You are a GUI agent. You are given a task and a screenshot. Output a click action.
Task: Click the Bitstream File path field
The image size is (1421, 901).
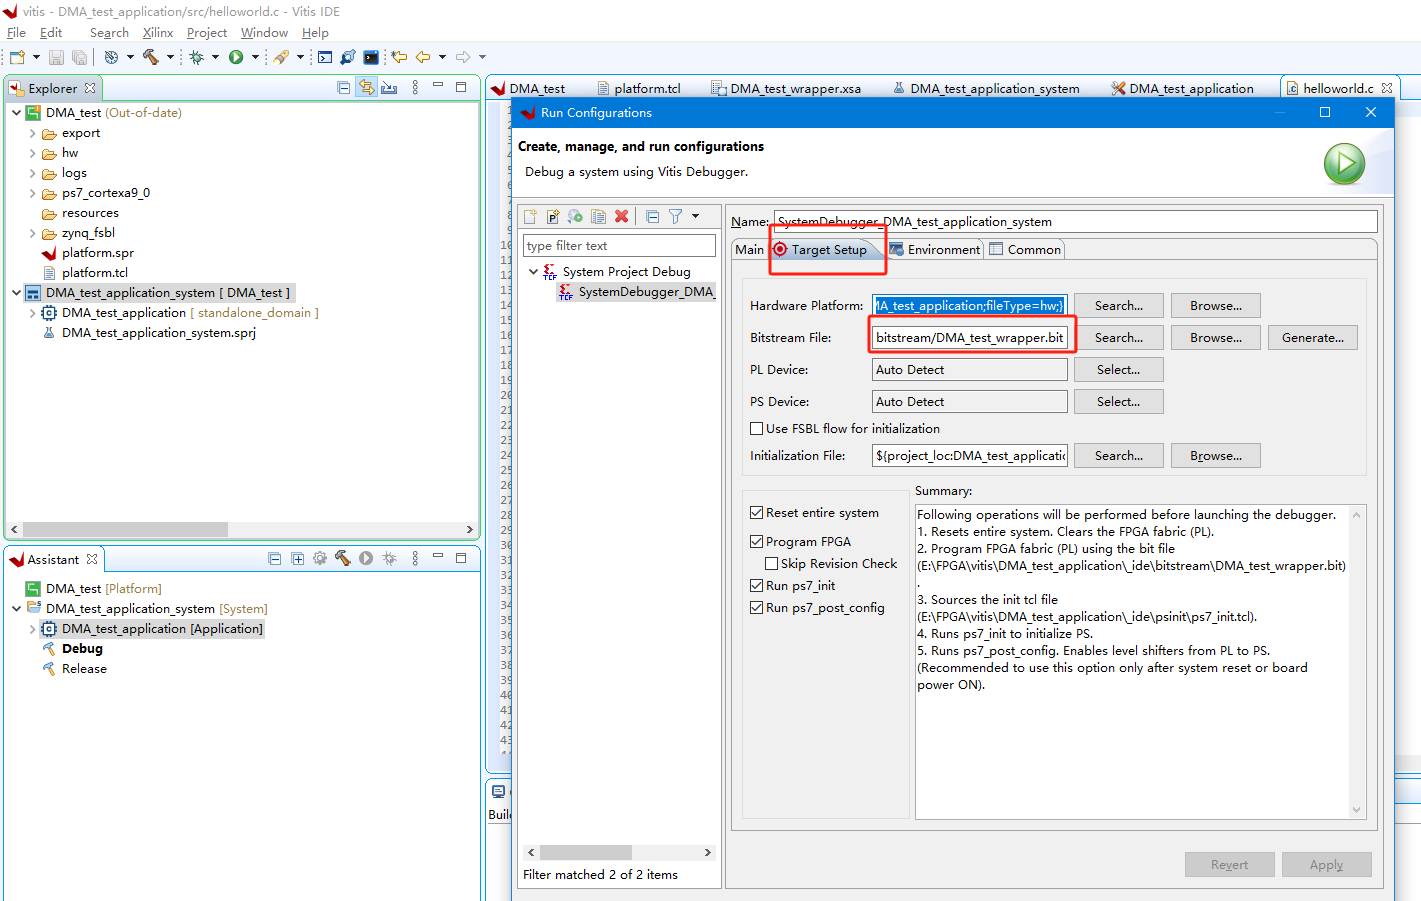pyautogui.click(x=969, y=338)
